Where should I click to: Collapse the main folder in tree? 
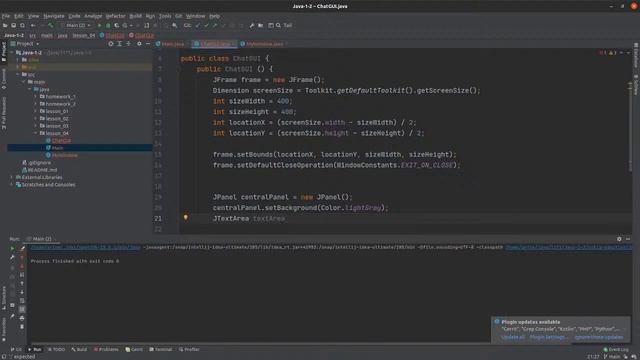point(24,82)
